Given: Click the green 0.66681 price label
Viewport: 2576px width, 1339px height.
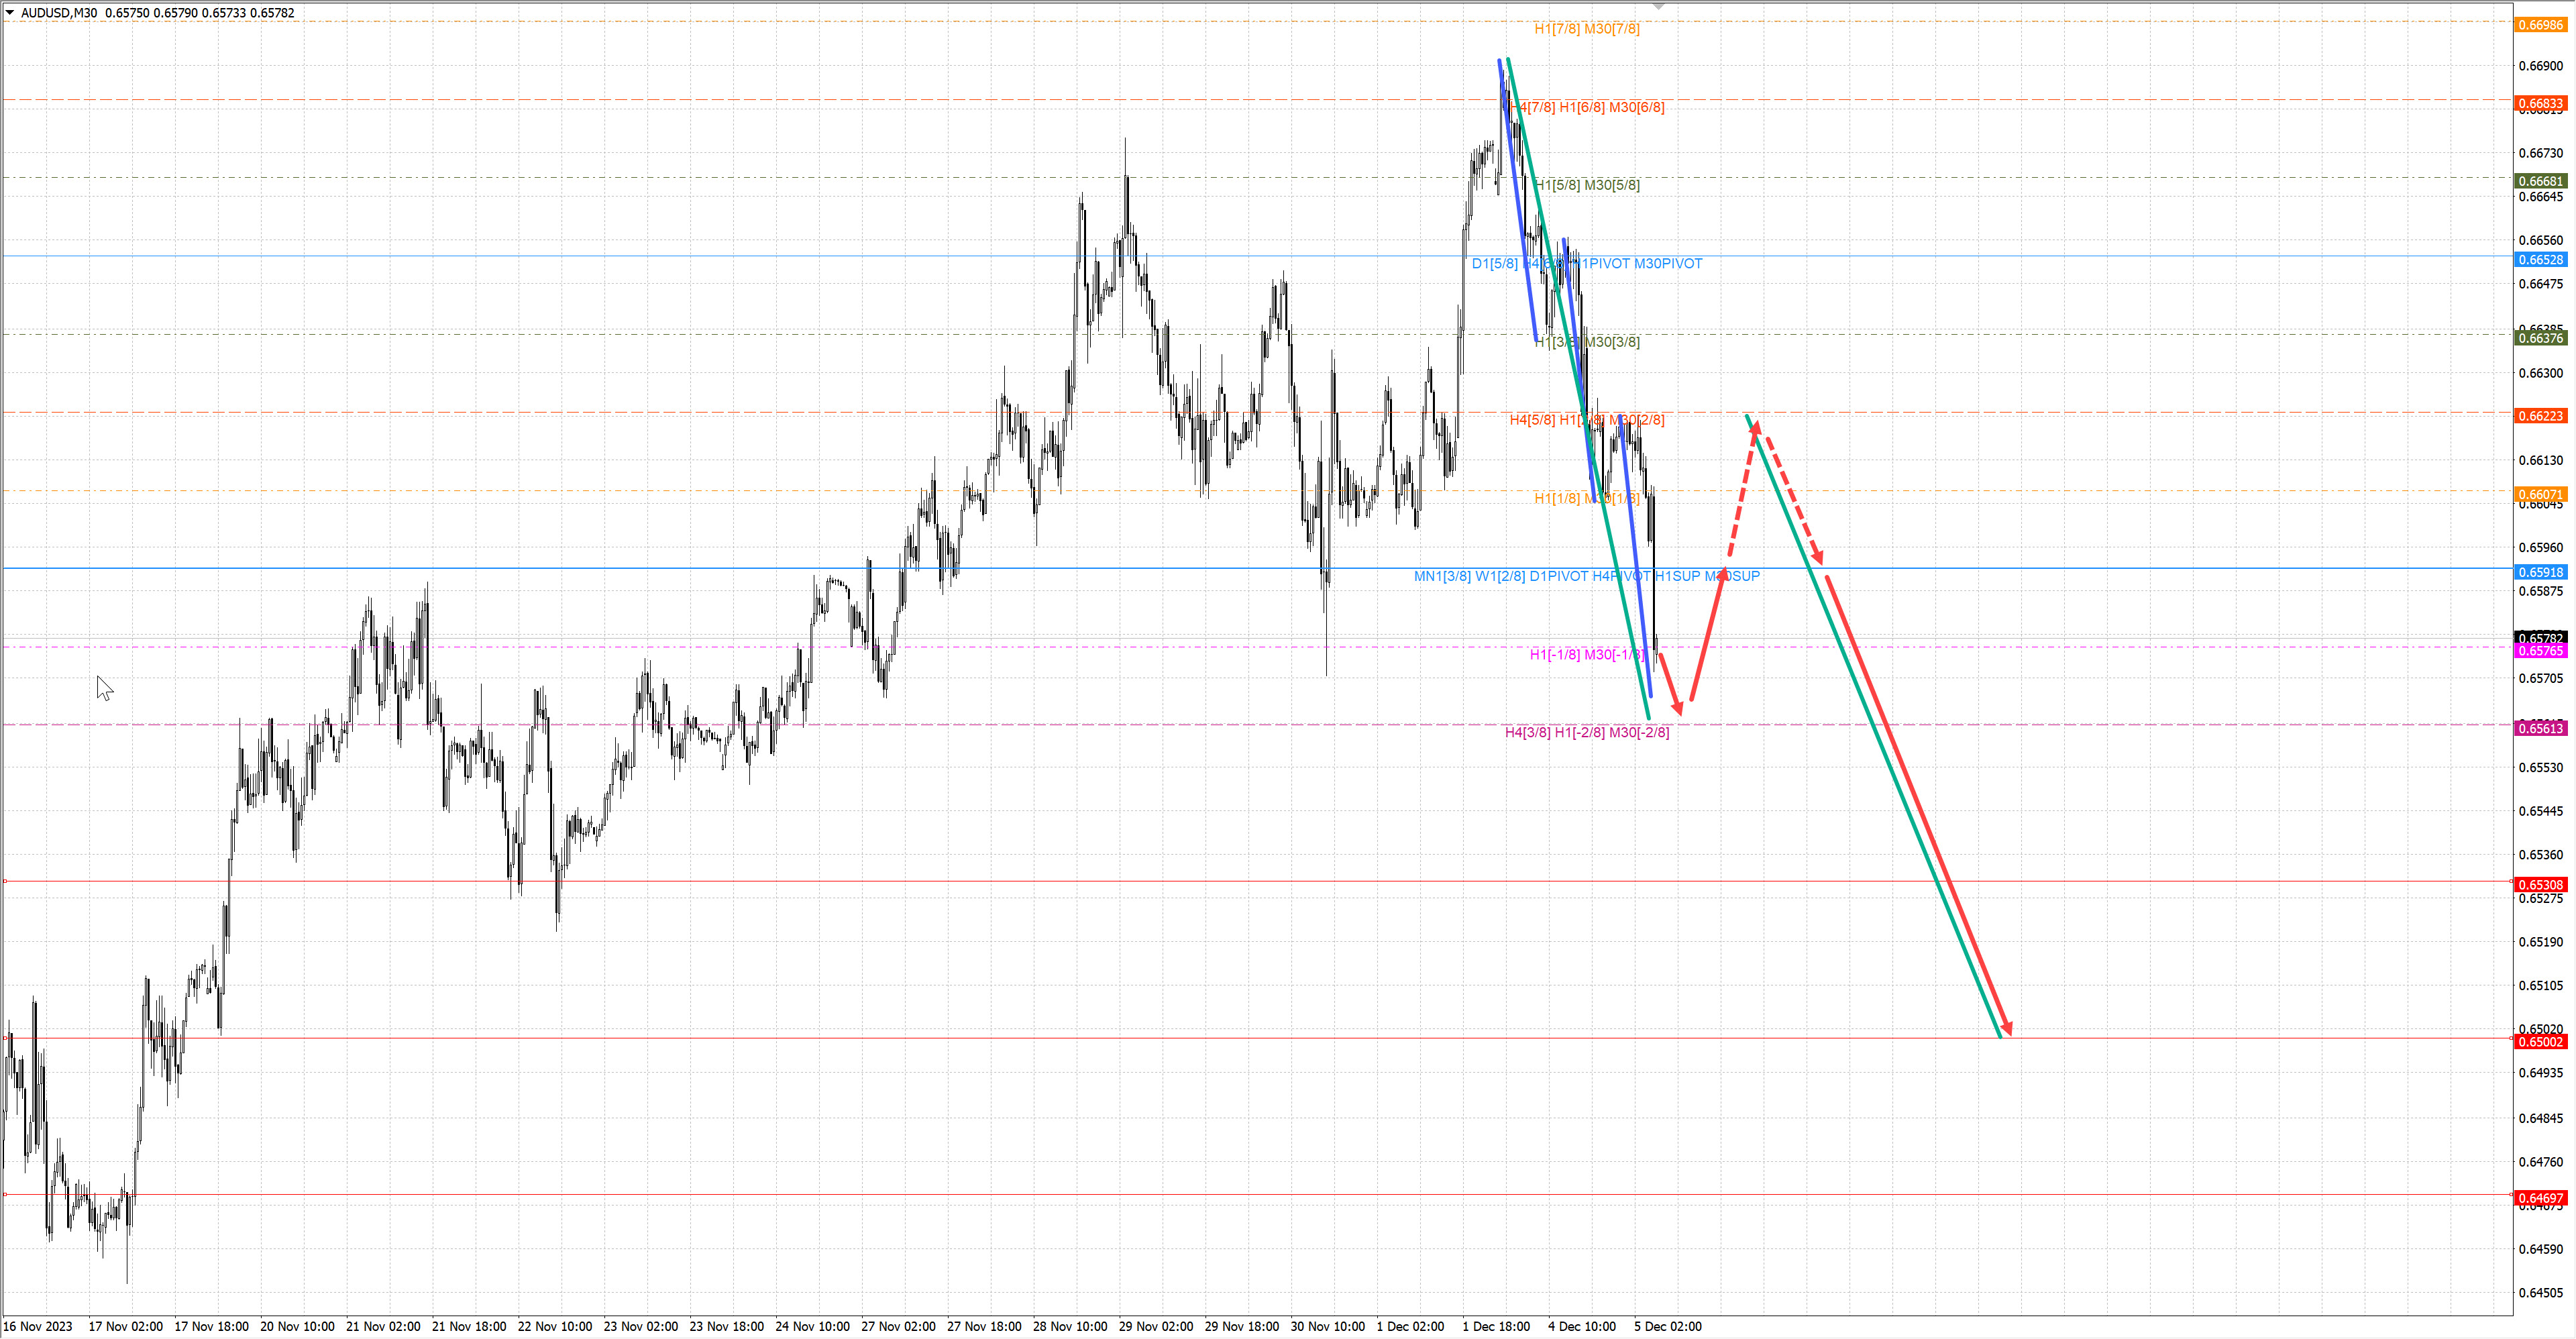Looking at the screenshot, I should tap(2540, 181).
